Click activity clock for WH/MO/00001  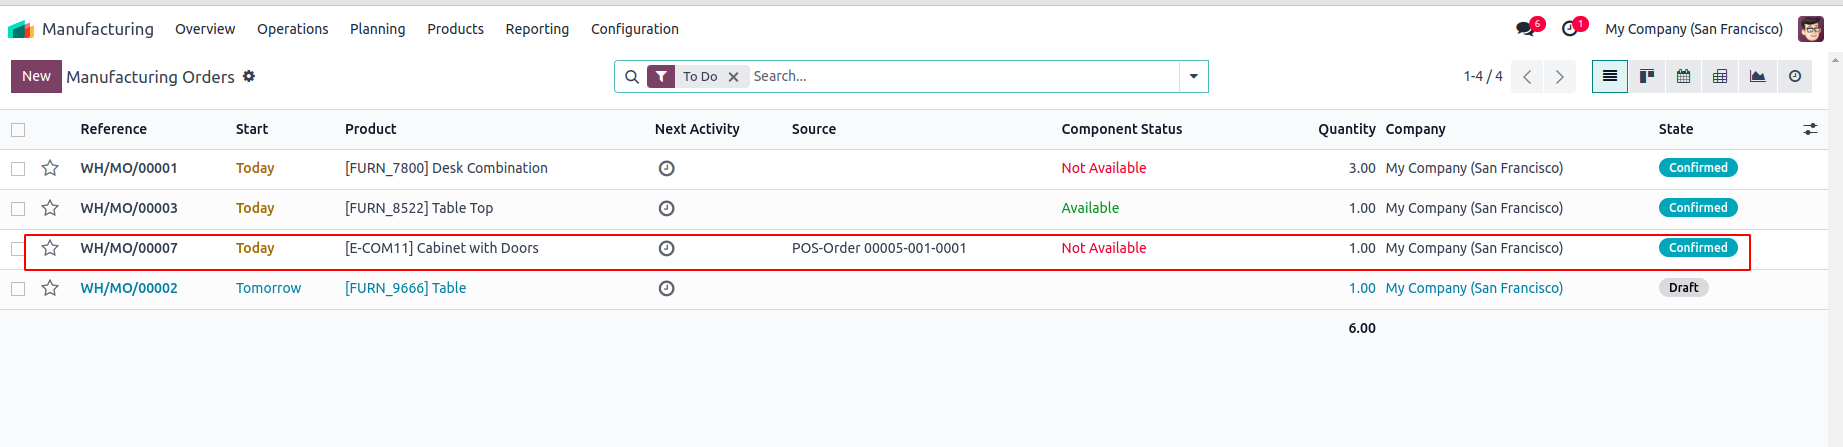(x=667, y=169)
